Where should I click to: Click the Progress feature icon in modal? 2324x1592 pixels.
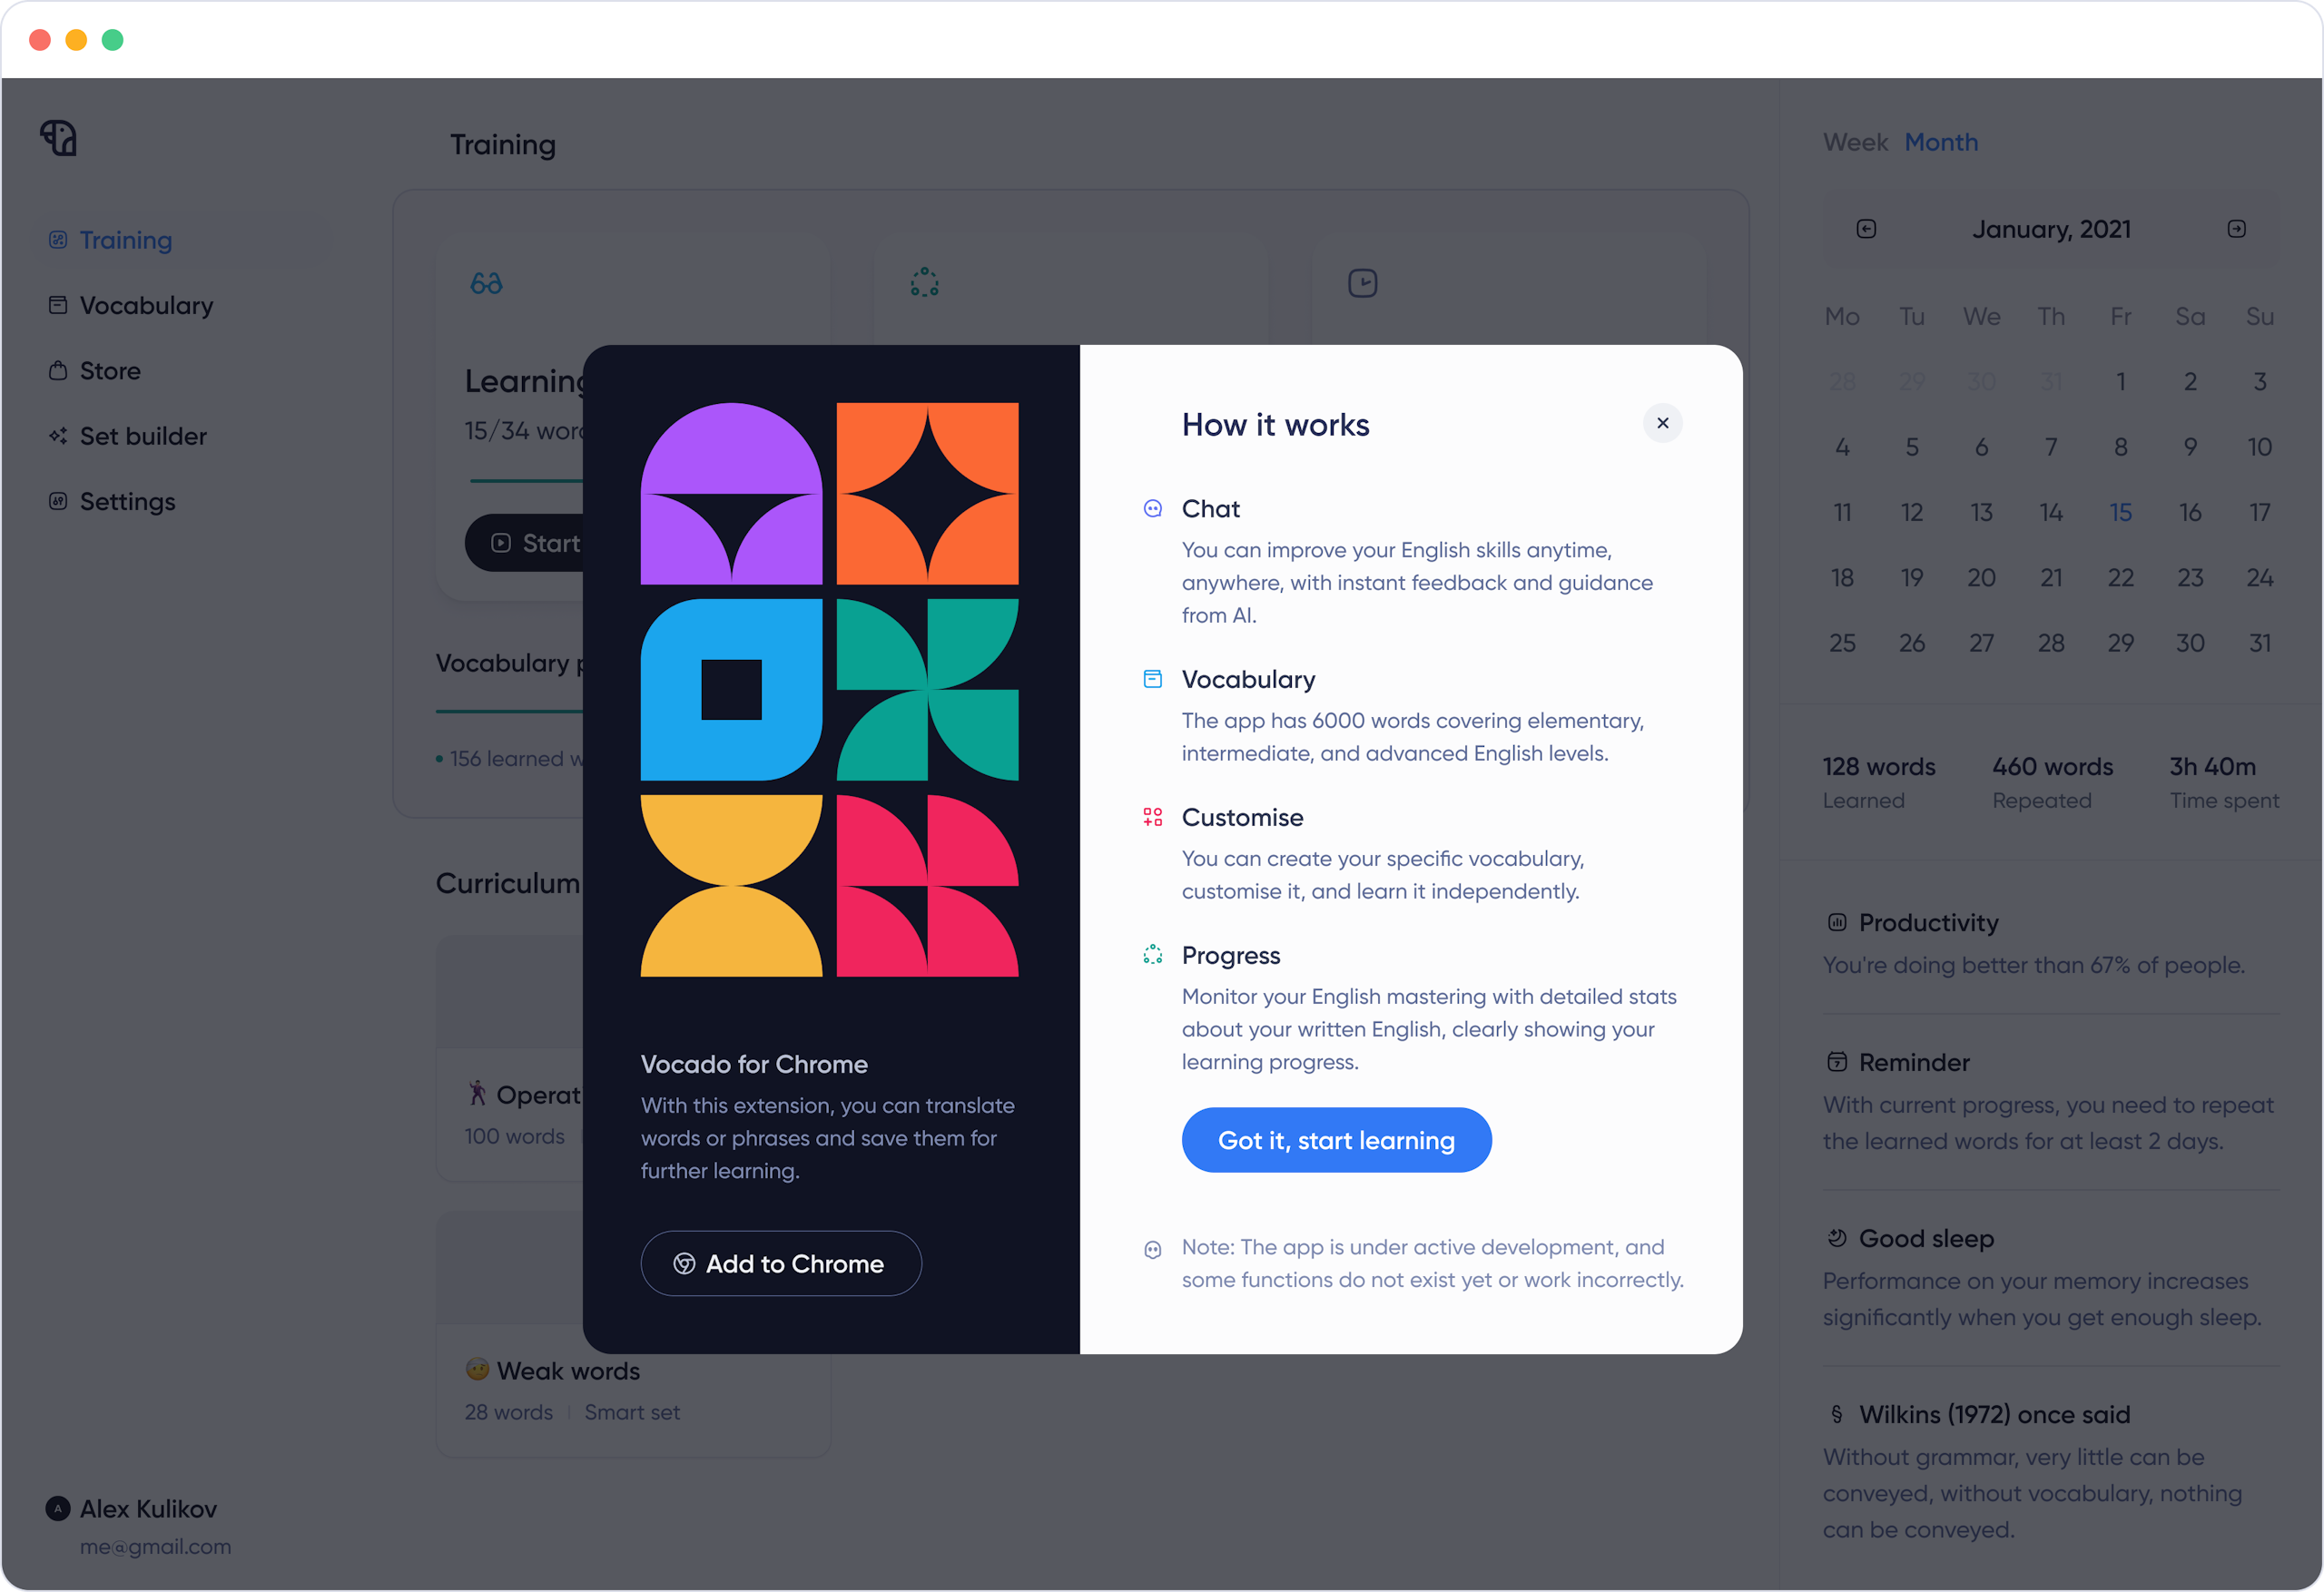tap(1149, 955)
